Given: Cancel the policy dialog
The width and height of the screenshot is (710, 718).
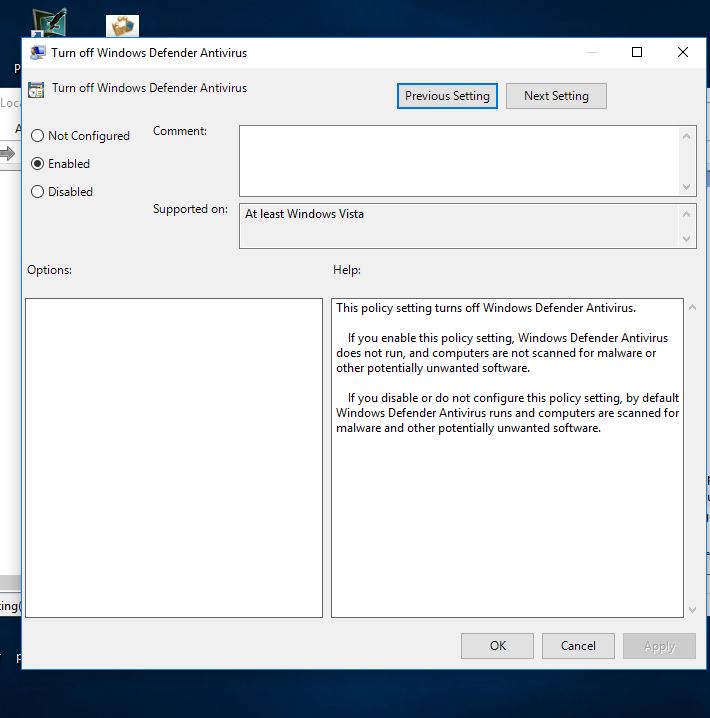Looking at the screenshot, I should [x=578, y=646].
